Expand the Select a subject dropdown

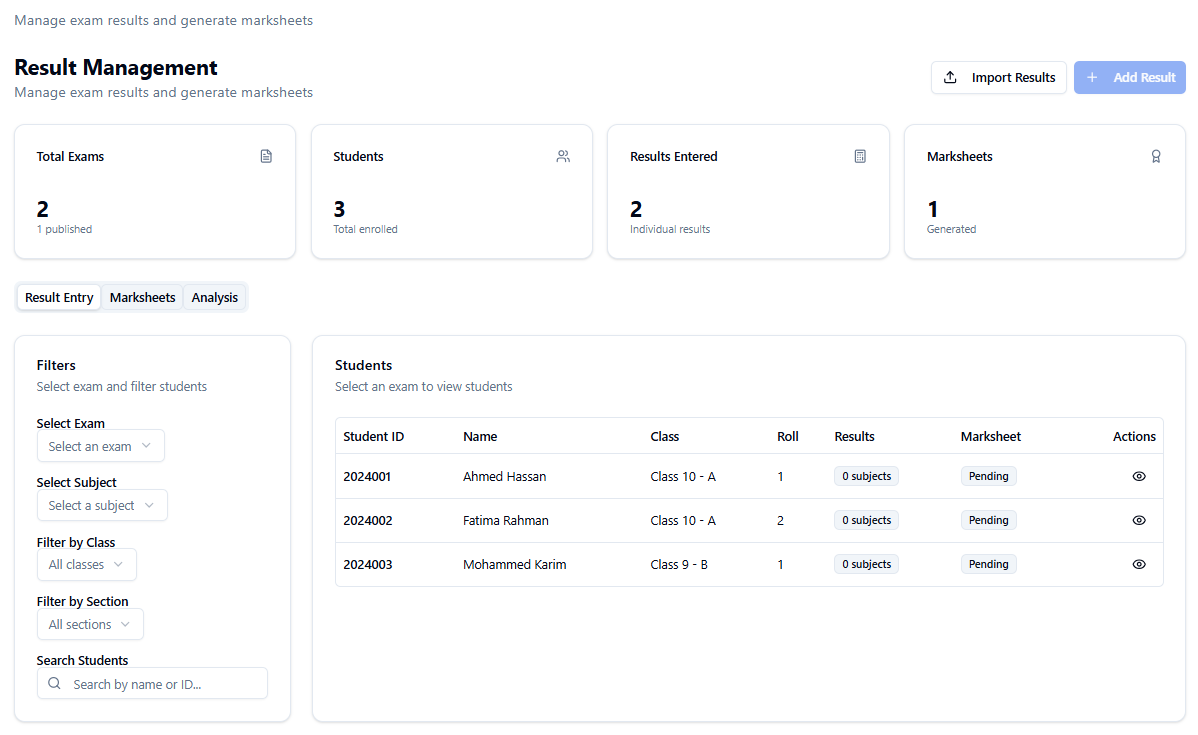point(102,506)
